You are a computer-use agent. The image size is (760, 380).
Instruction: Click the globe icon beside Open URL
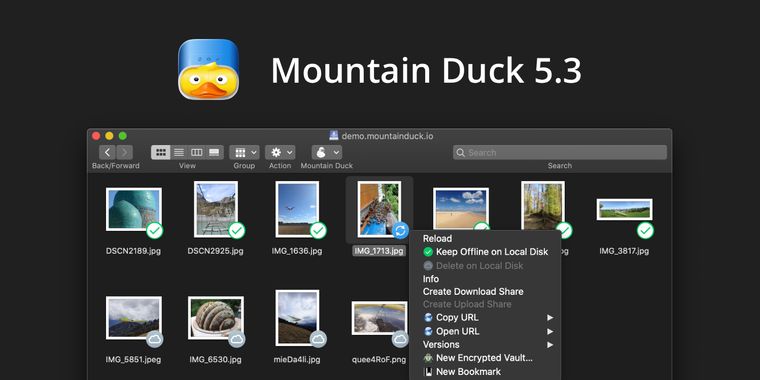coord(428,332)
